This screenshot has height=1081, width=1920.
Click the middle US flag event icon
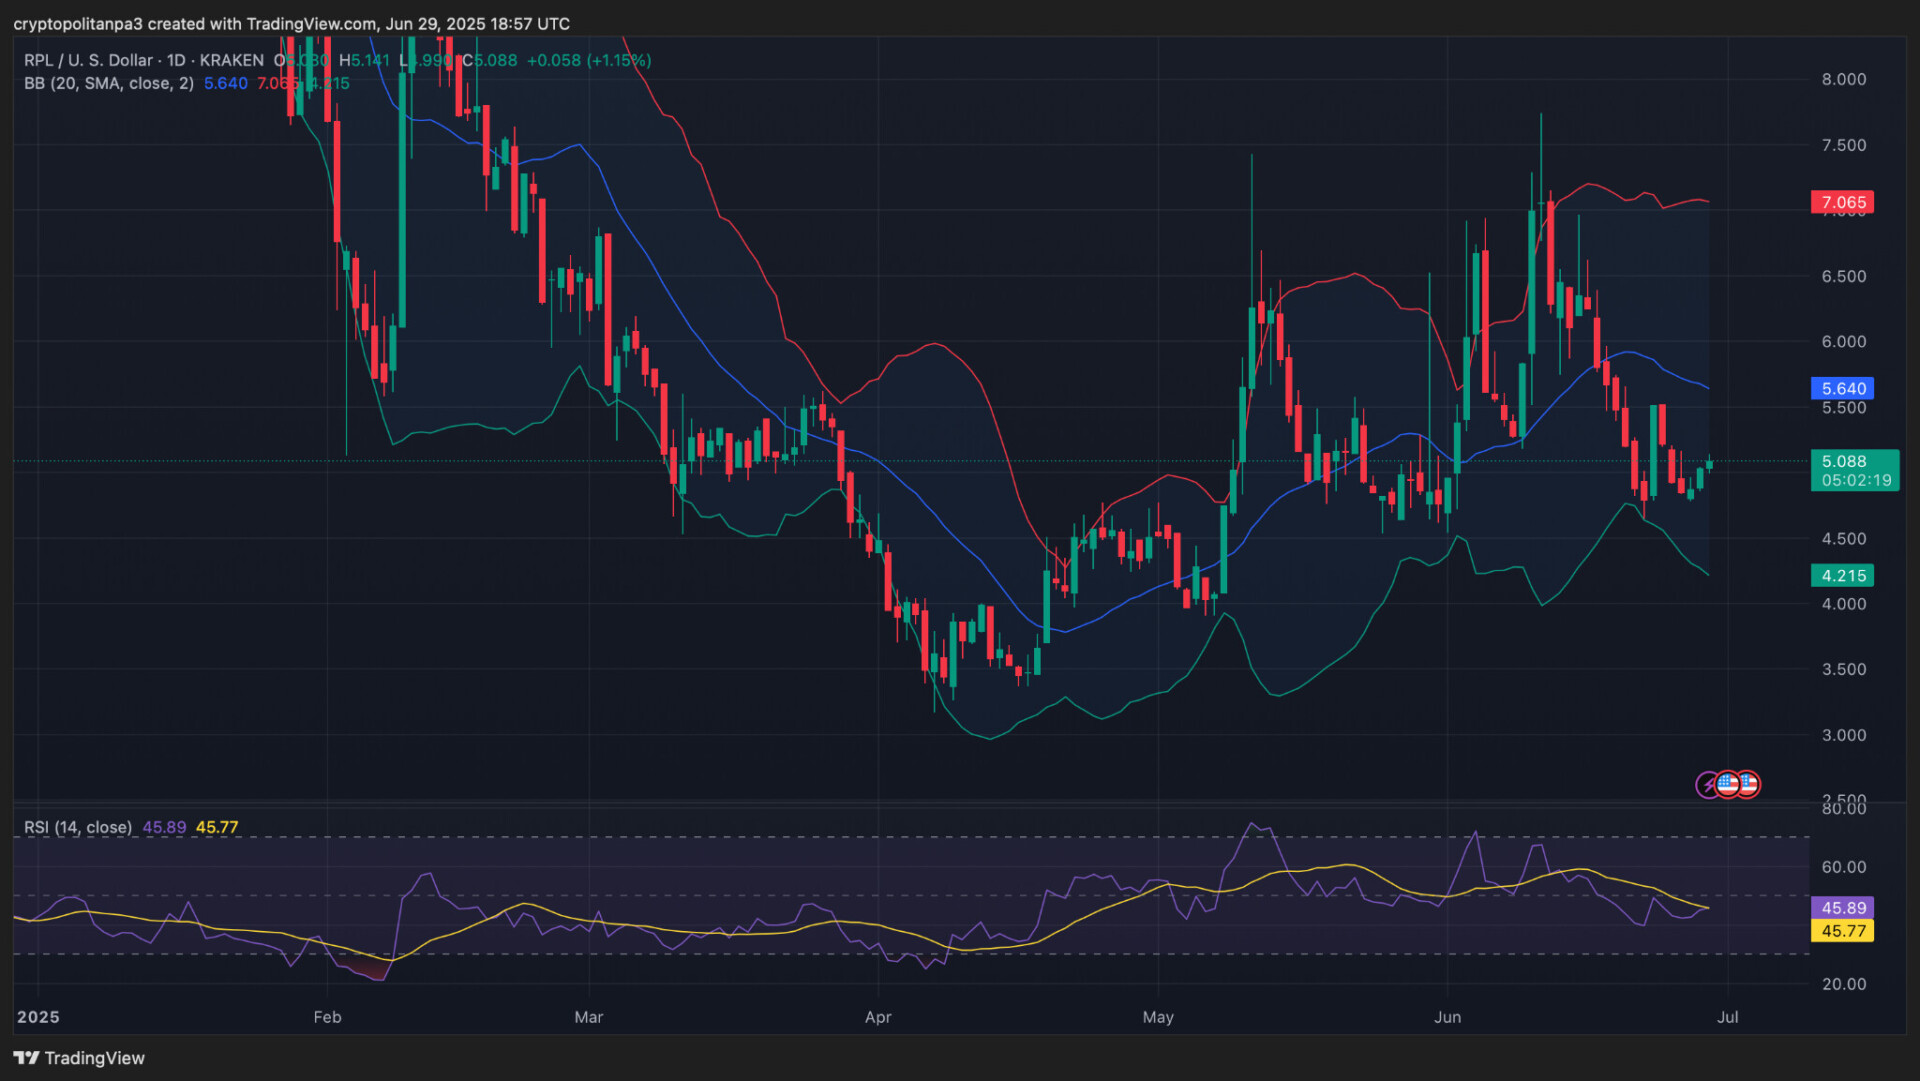[1728, 784]
